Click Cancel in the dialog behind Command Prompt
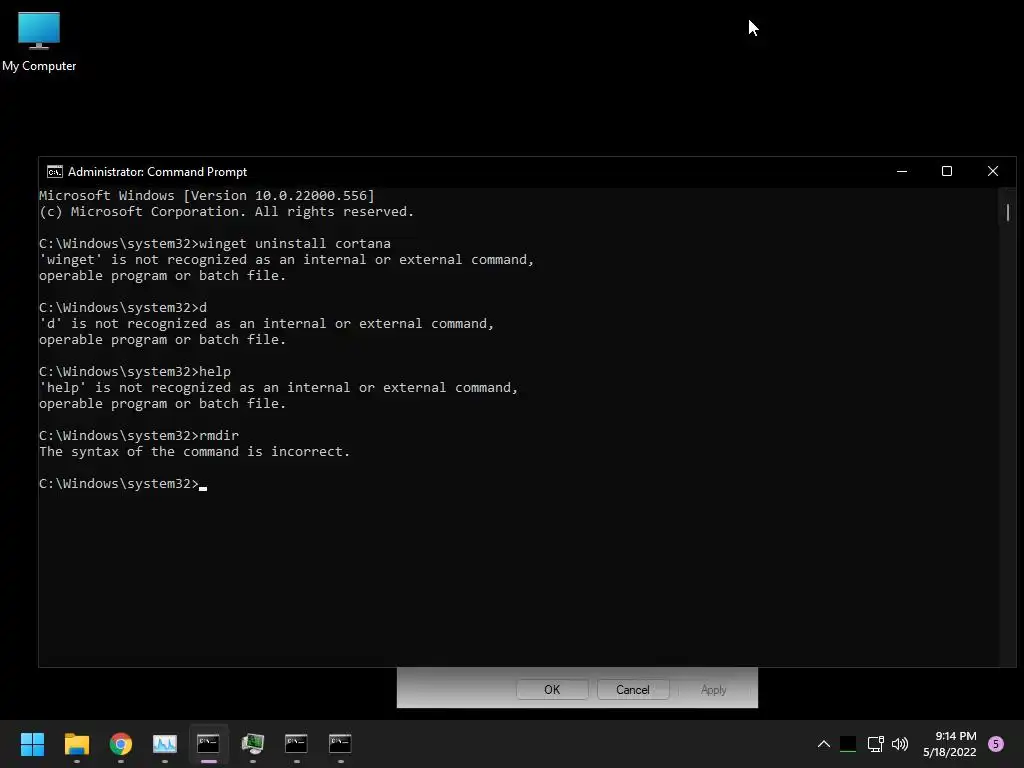The height and width of the screenshot is (768, 1024). 633,690
